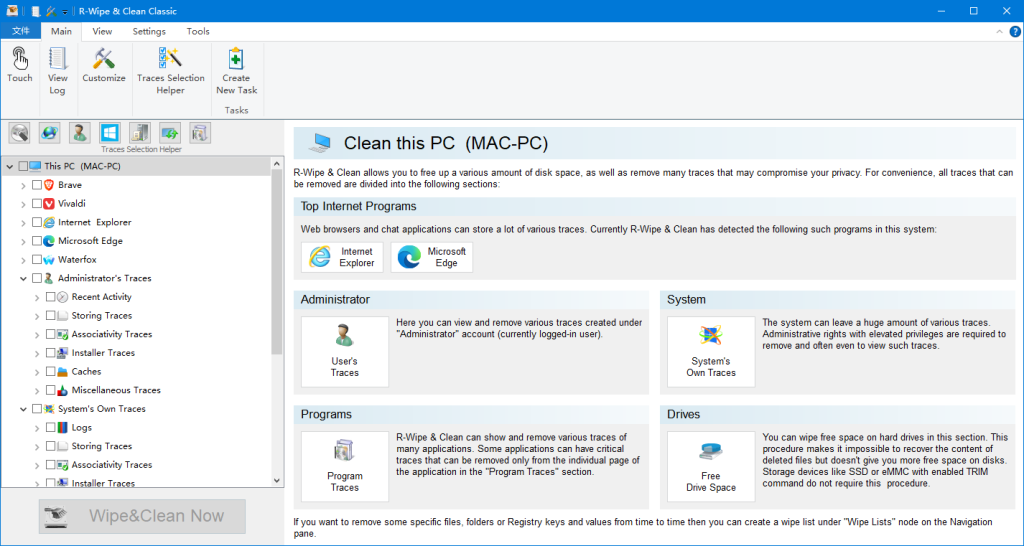Expand the Brave node
This screenshot has width=1024, height=546.
(x=24, y=185)
